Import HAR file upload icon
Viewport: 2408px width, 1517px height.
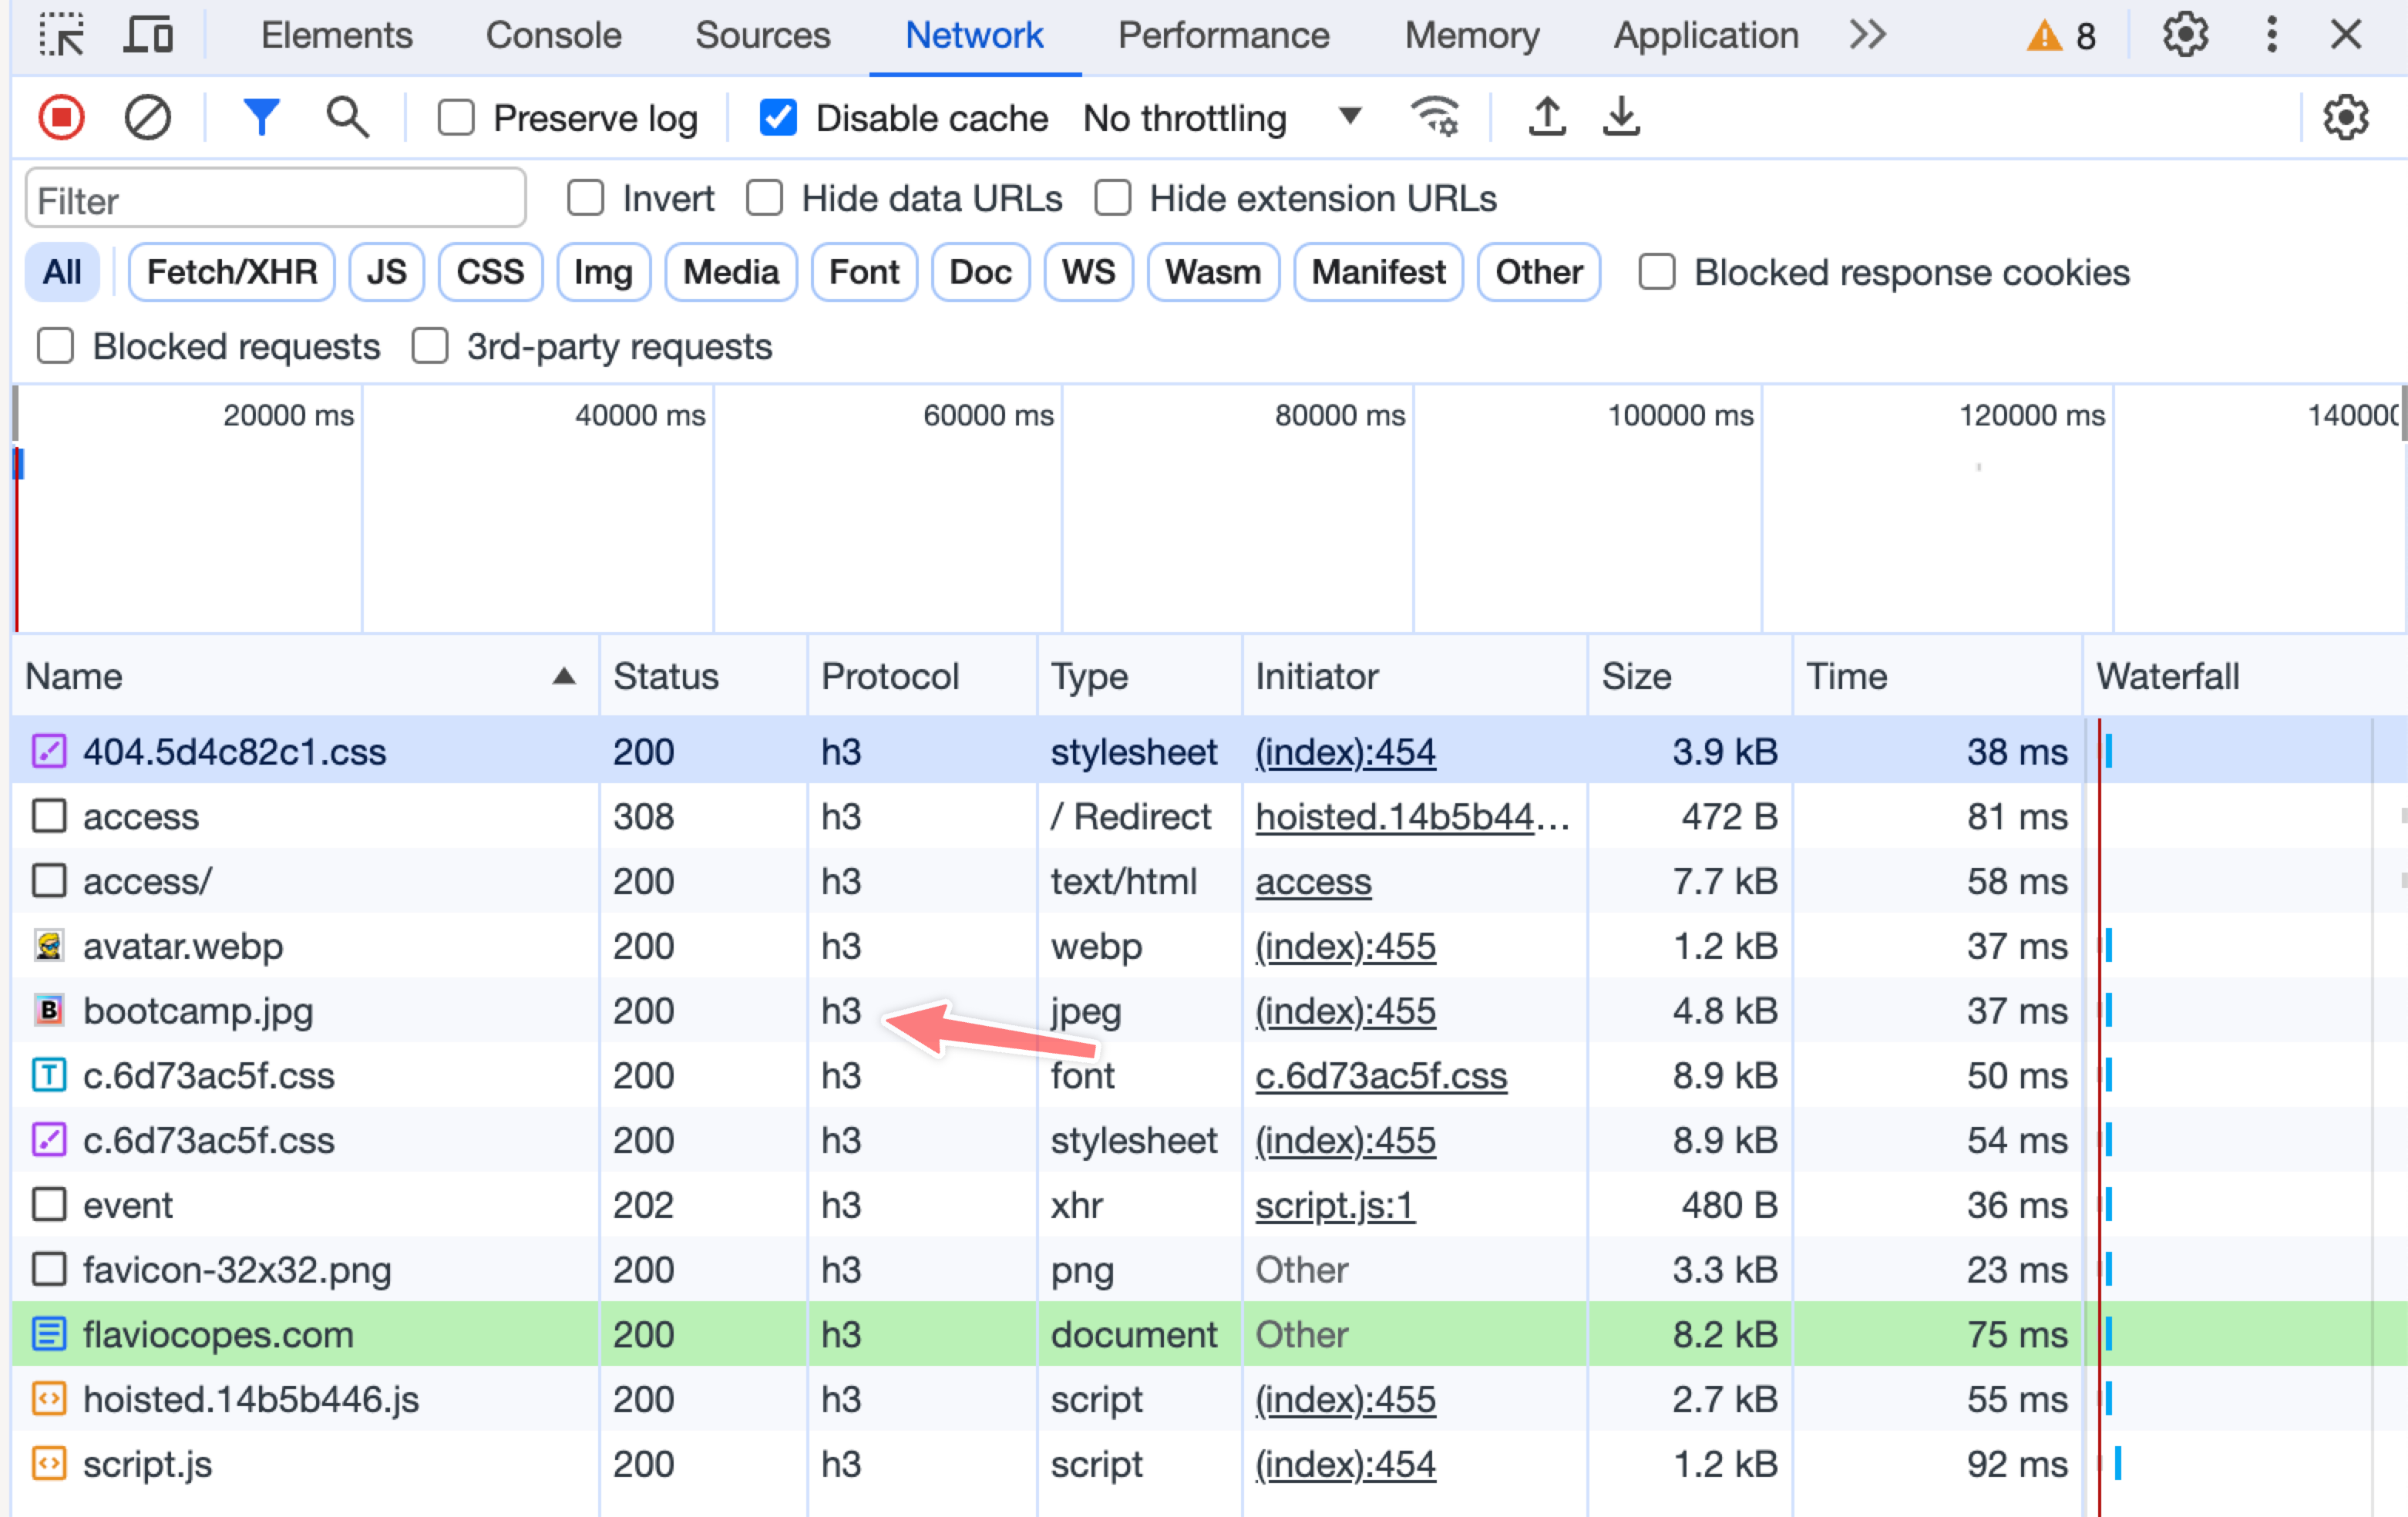(1546, 118)
